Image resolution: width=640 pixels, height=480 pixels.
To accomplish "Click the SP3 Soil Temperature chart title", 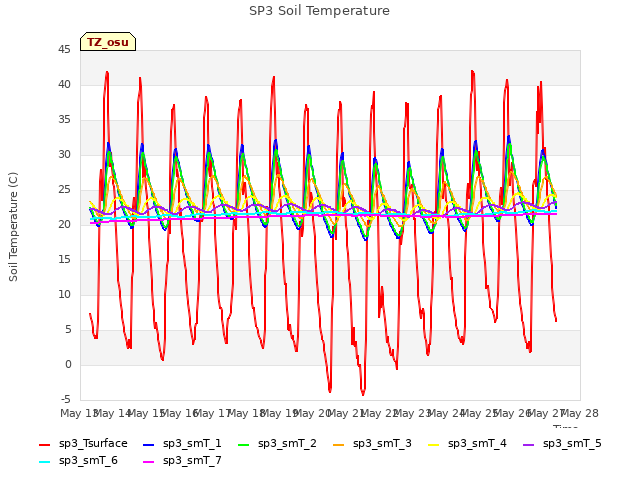I will [319, 11].
